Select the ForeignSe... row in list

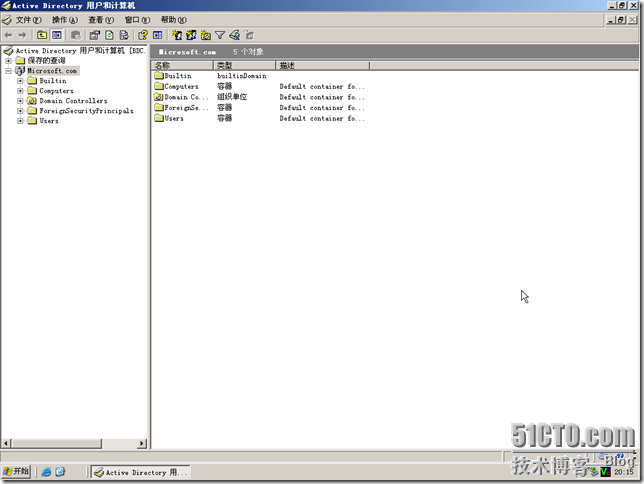[260, 108]
